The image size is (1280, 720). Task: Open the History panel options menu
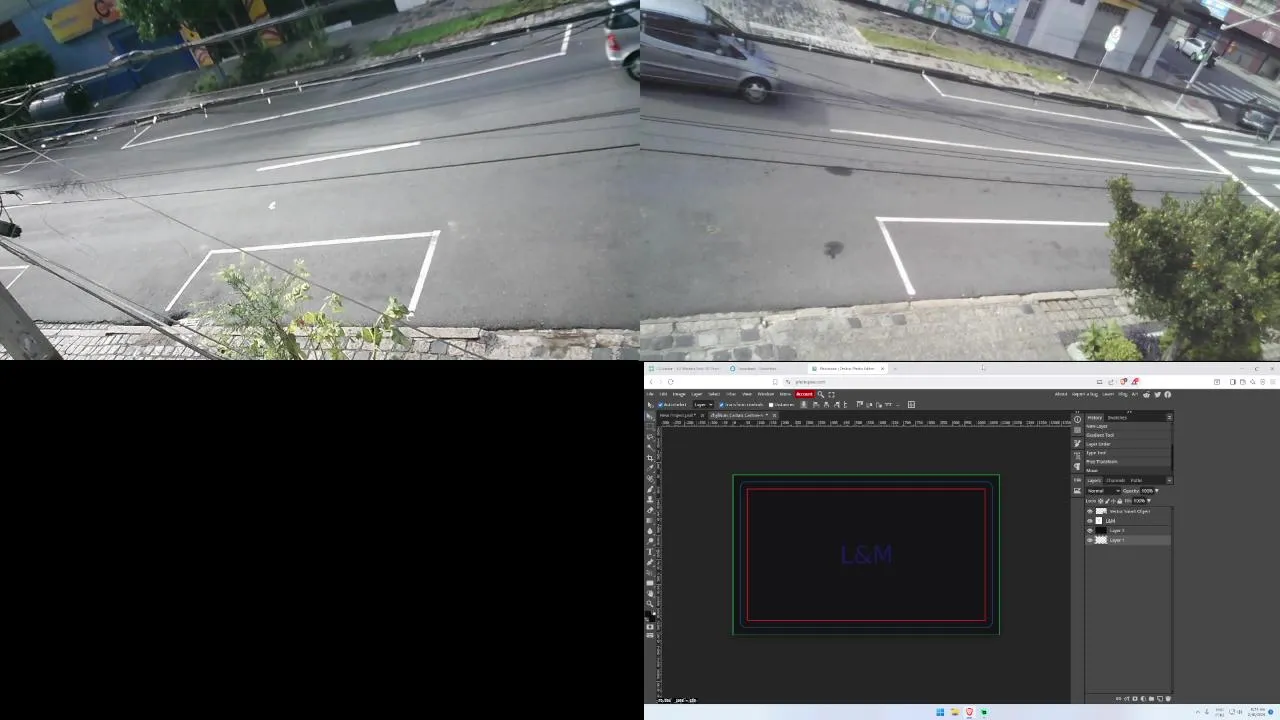(1169, 418)
